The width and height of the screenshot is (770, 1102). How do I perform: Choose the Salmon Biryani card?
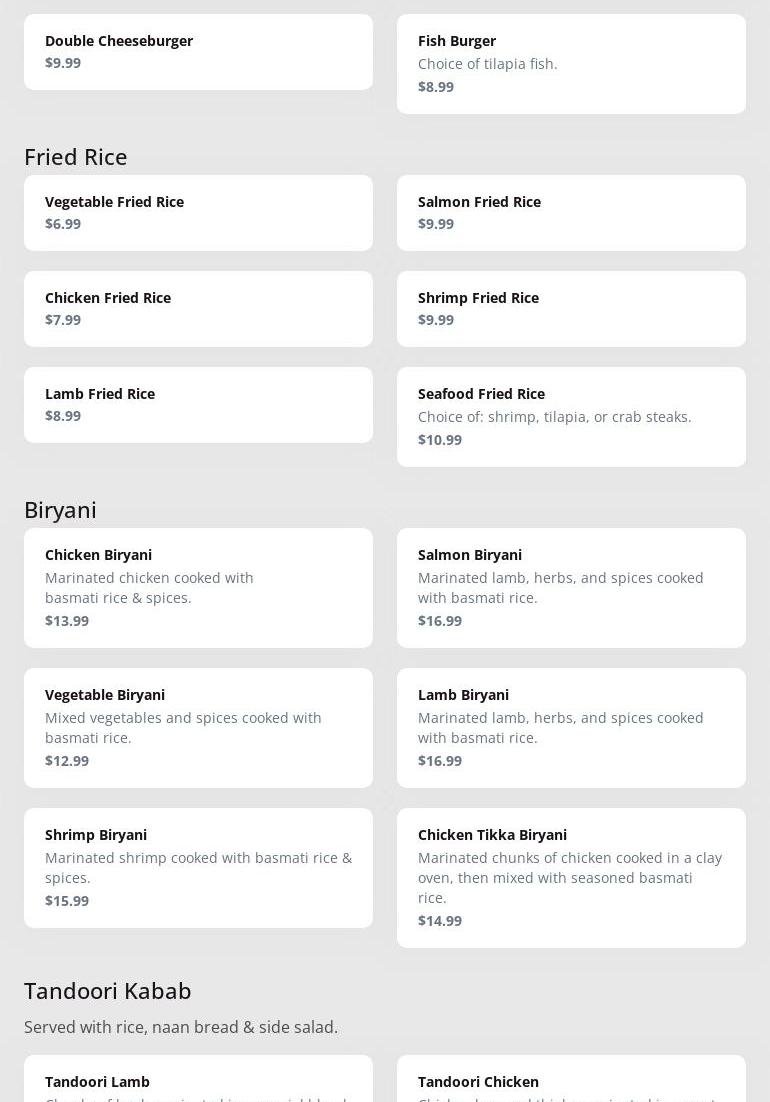571,587
